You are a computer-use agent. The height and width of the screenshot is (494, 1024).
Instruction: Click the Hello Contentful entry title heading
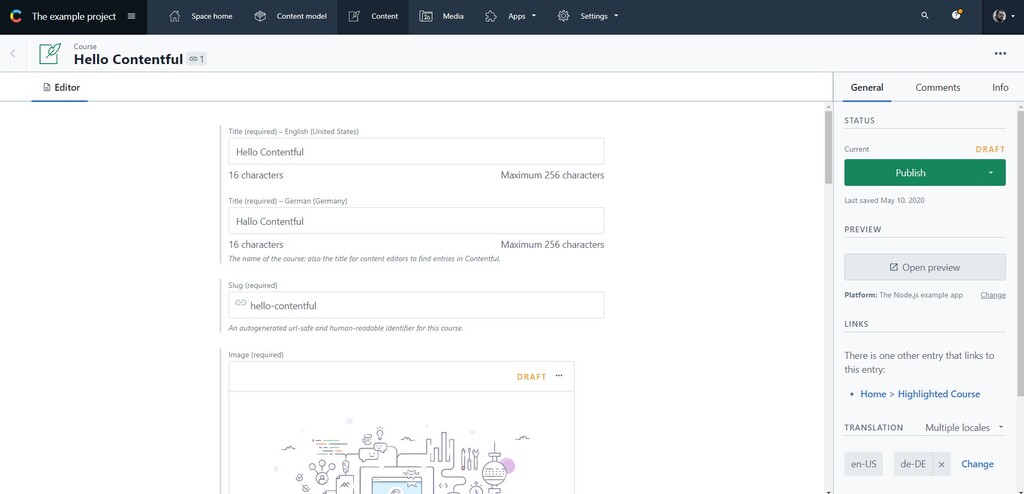pos(128,59)
